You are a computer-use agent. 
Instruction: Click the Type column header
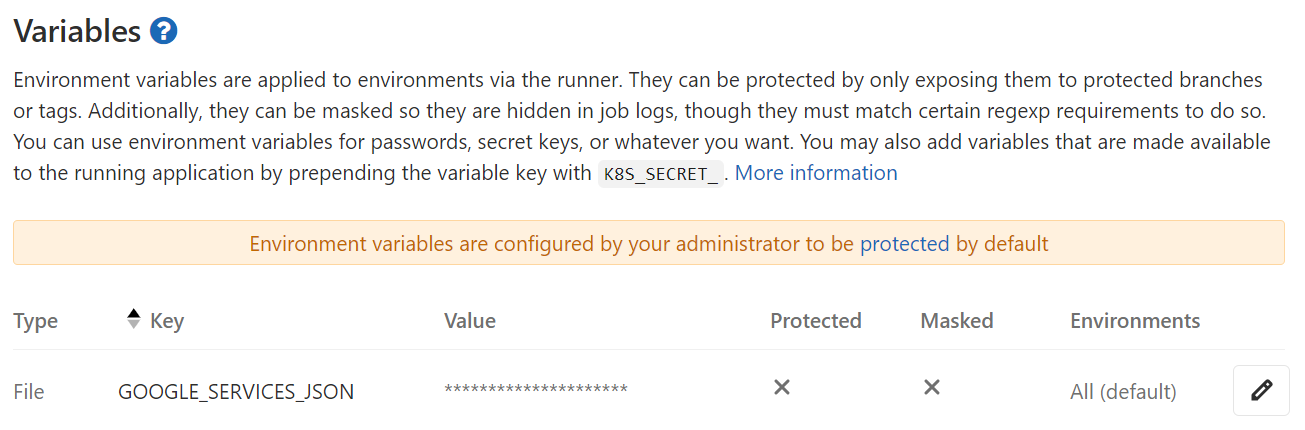pyautogui.click(x=36, y=321)
